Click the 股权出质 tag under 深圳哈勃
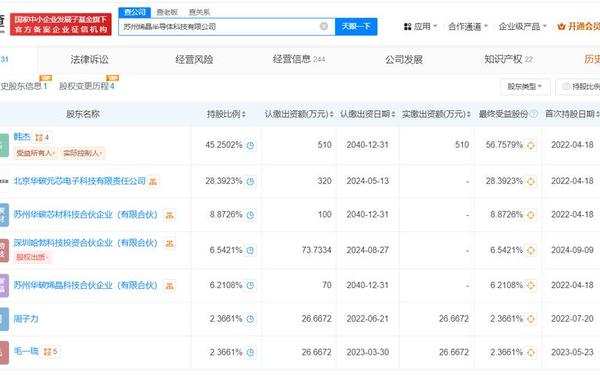 coord(32,257)
